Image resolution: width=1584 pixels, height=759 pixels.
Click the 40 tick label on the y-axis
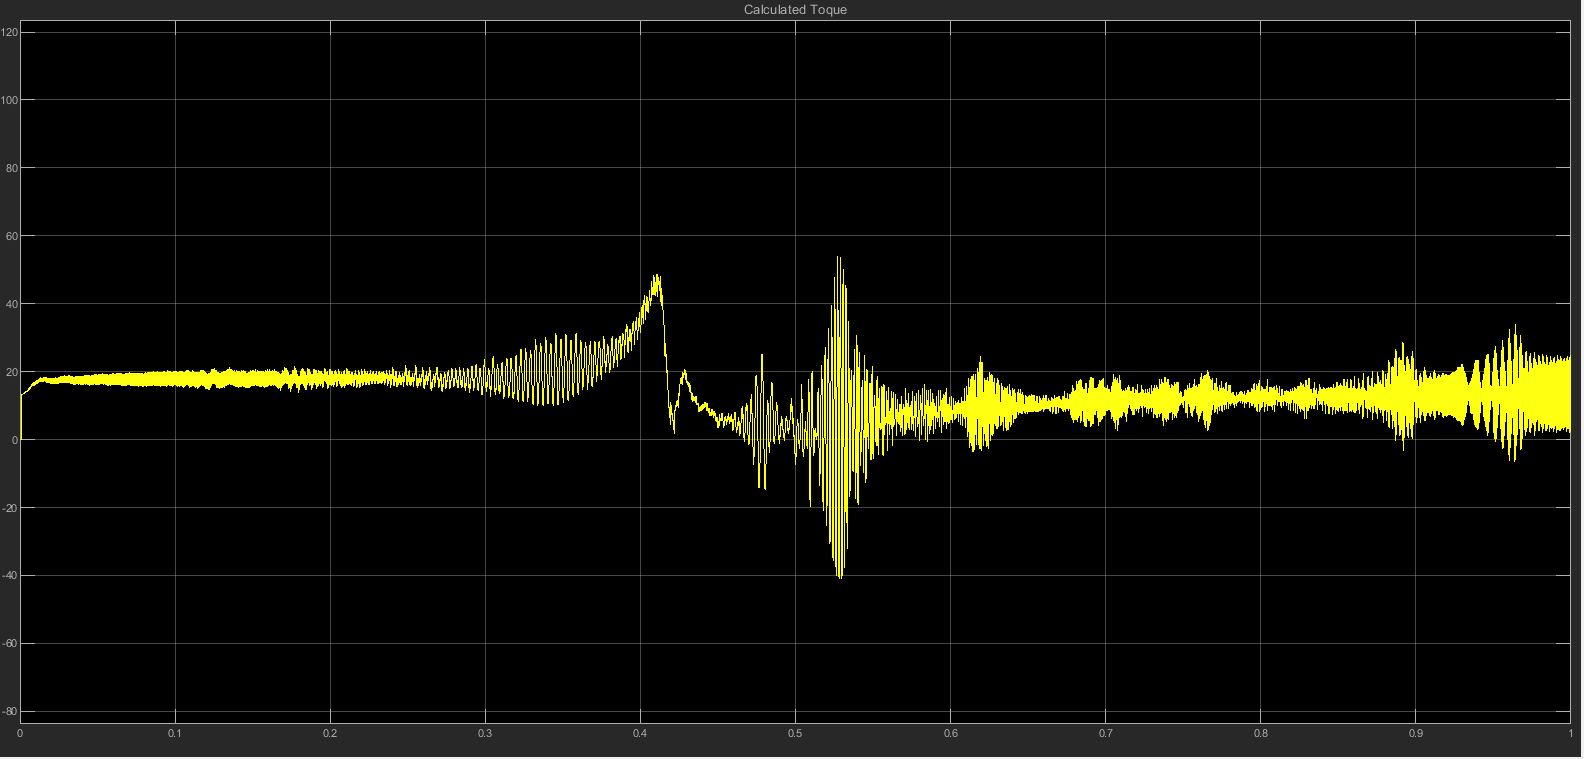[12, 304]
